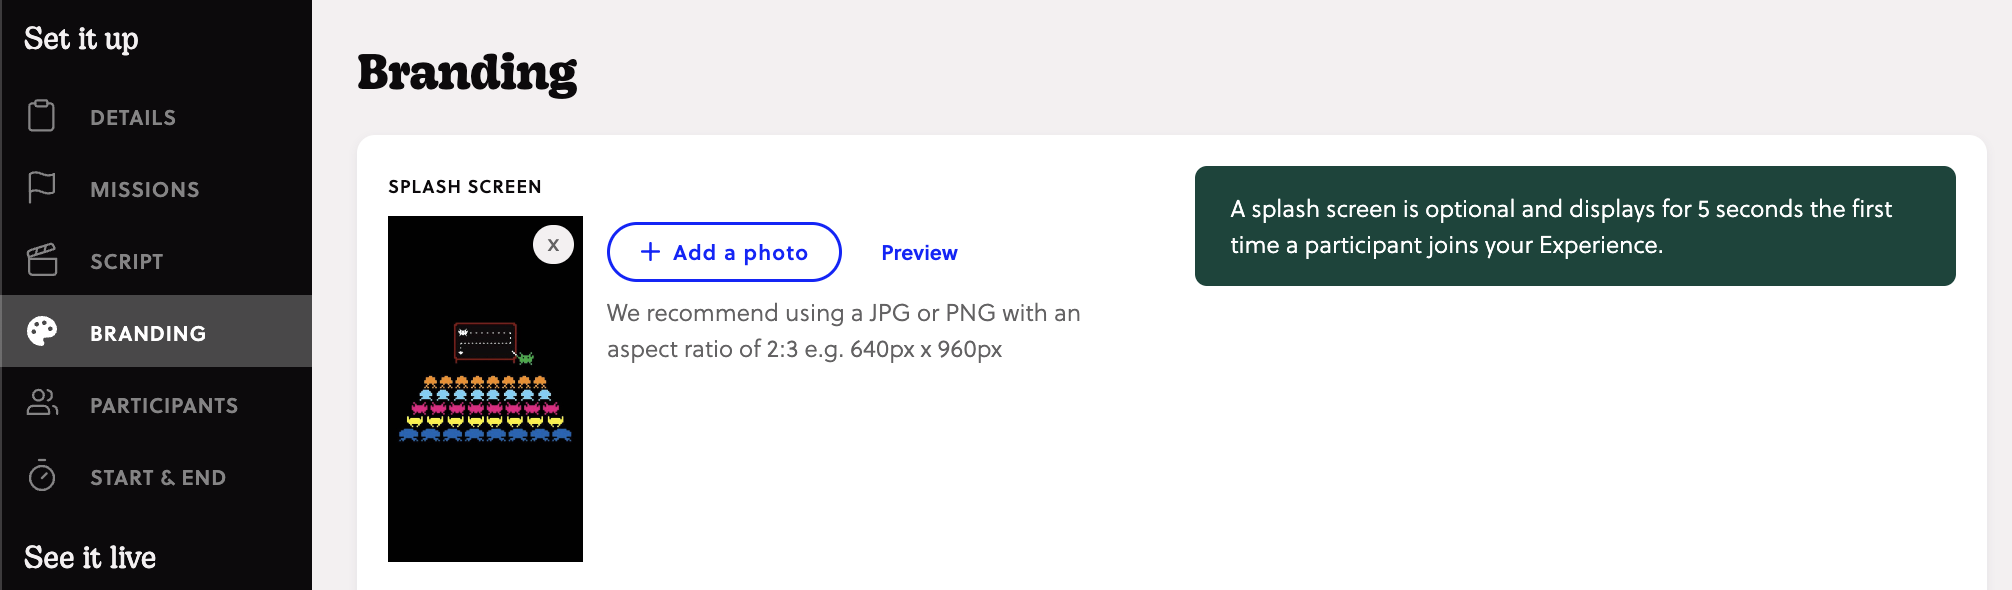The height and width of the screenshot is (590, 2012).
Task: Click the See it live heading
Action: [90, 556]
